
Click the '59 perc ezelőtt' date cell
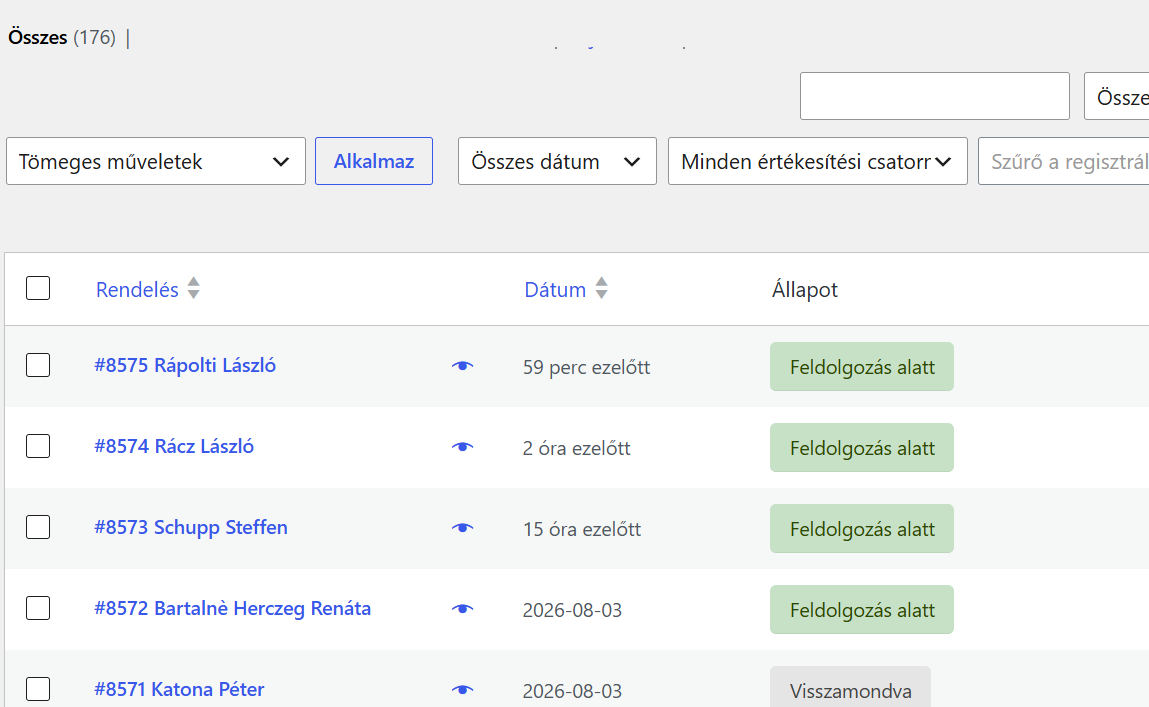click(x=586, y=367)
